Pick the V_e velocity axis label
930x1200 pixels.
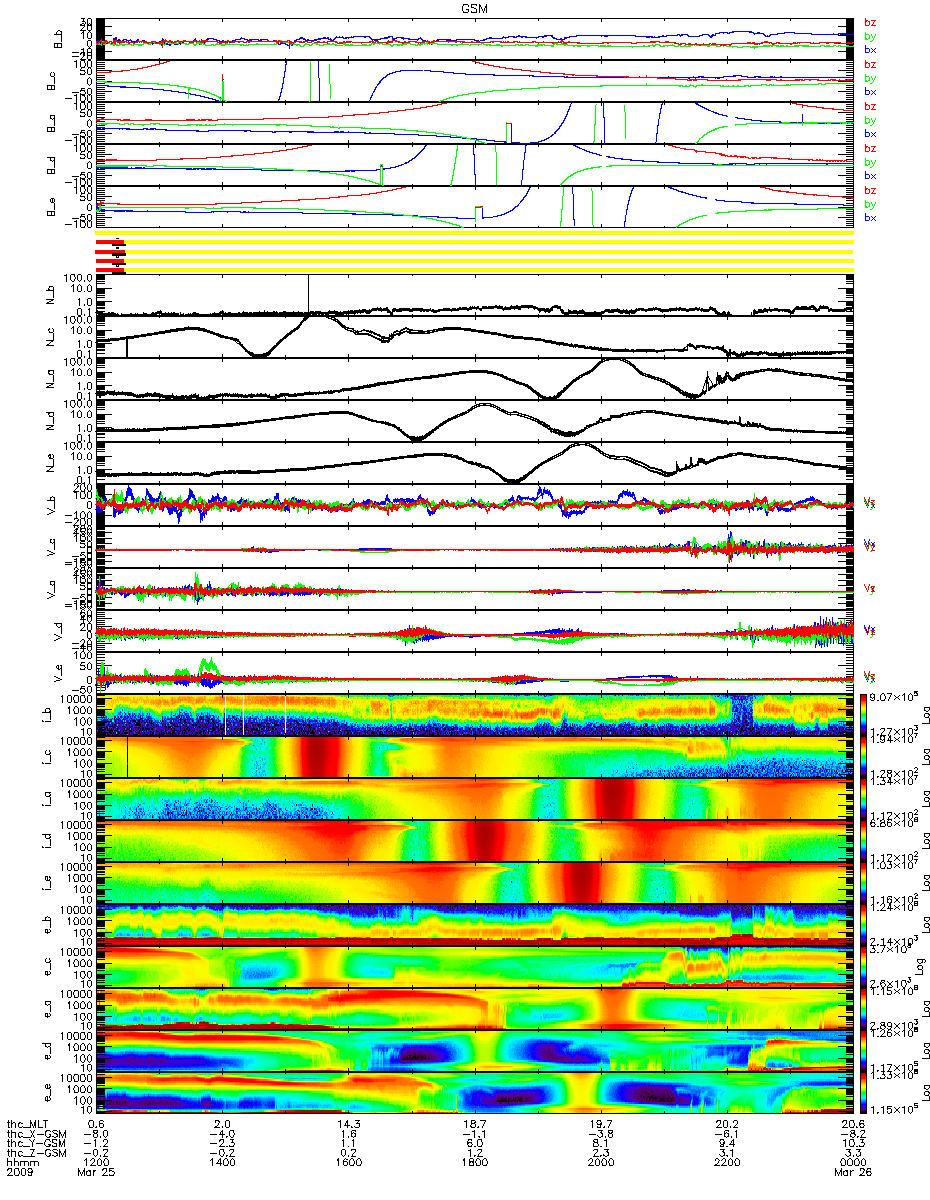click(x=60, y=675)
